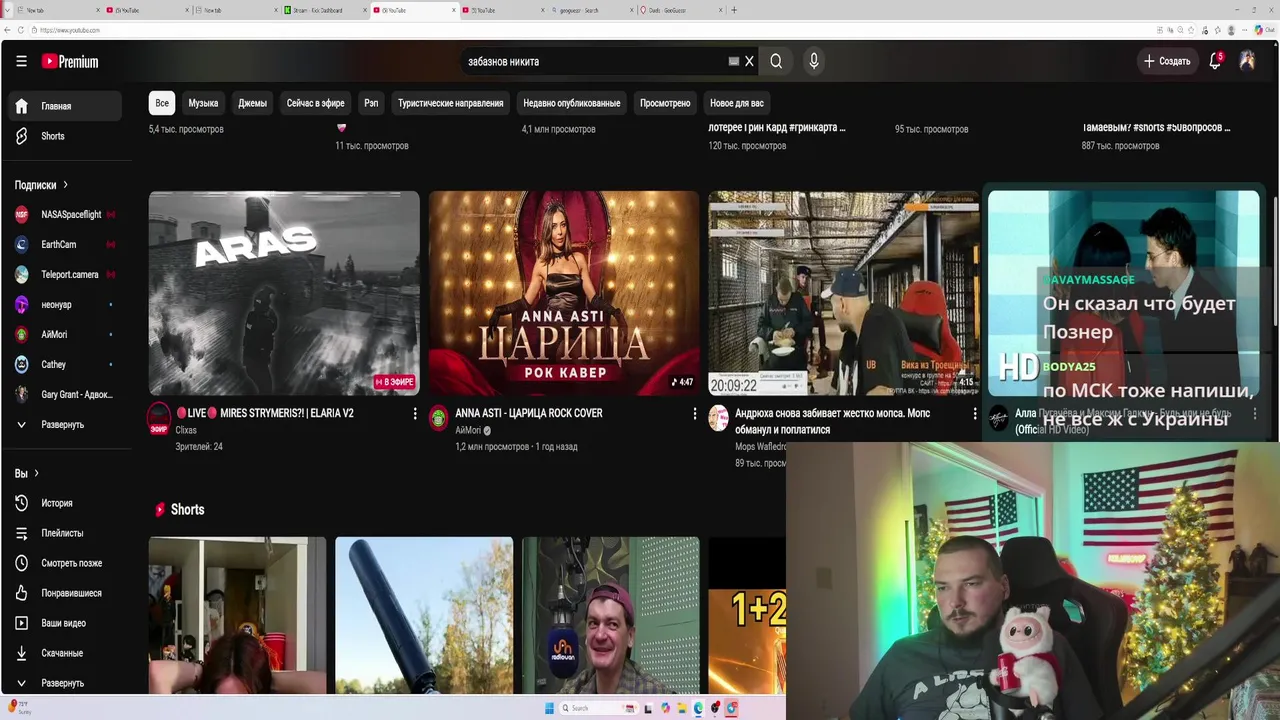Run search with magnifier button
The width and height of the screenshot is (1280, 720).
(x=776, y=61)
